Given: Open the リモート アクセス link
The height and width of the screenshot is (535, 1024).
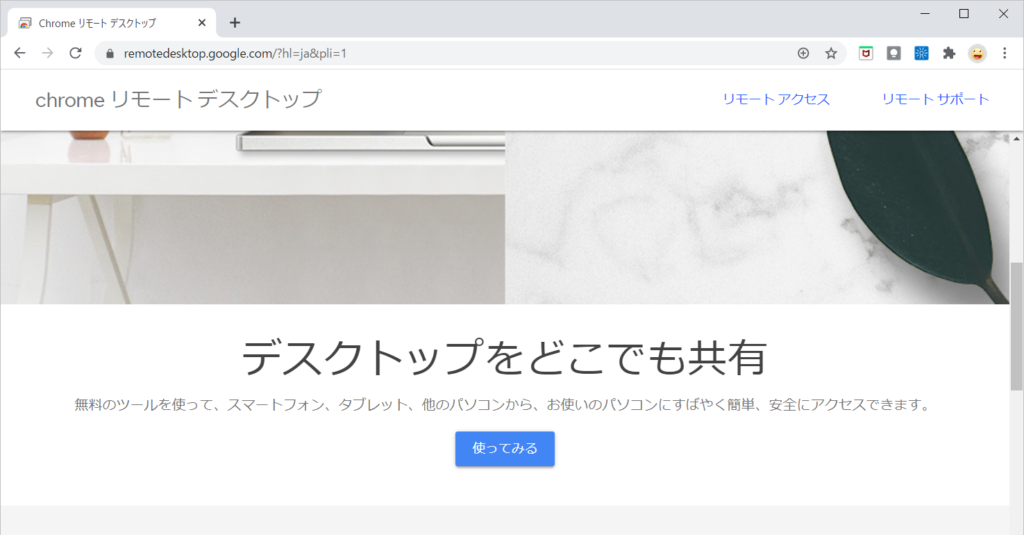Looking at the screenshot, I should (776, 99).
